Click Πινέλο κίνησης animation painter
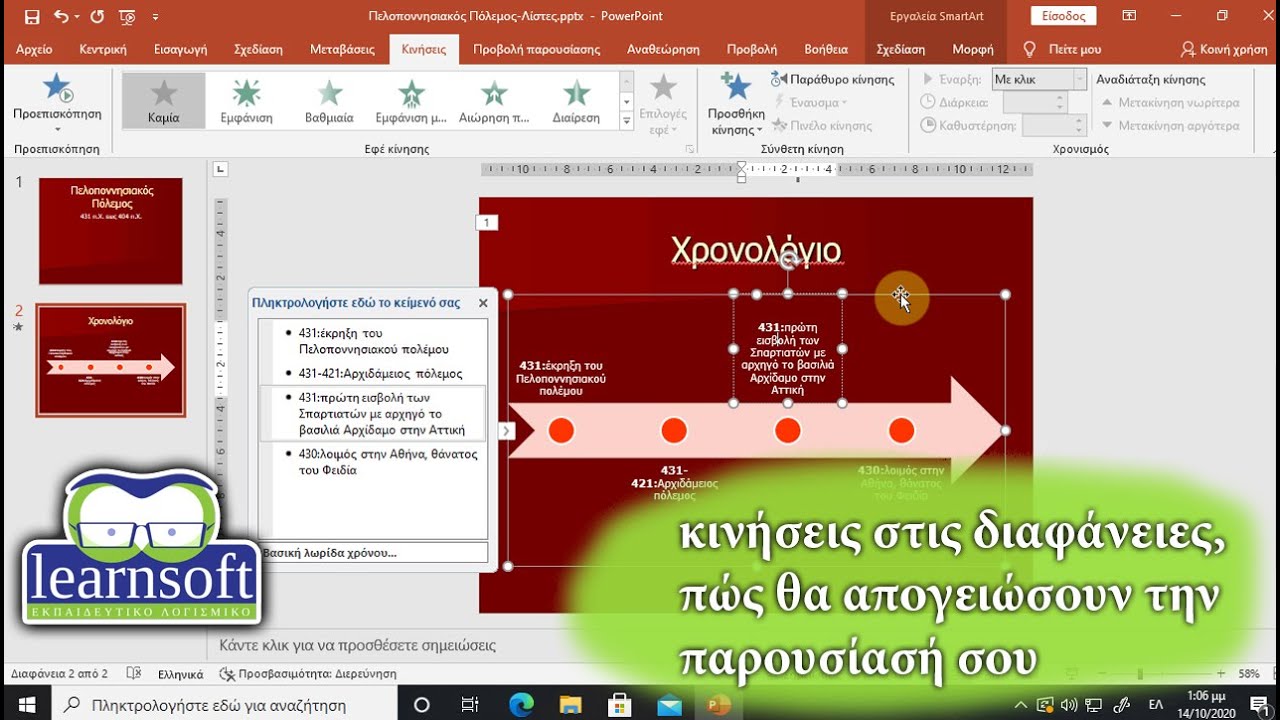 (x=821, y=126)
